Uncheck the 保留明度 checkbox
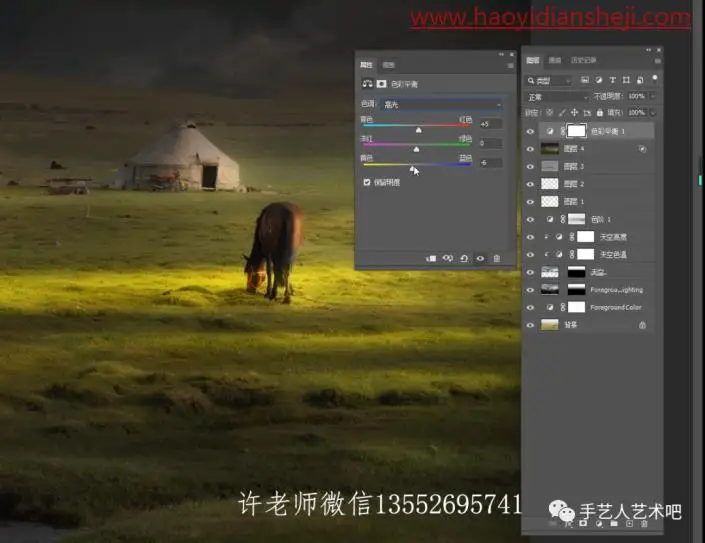705x543 pixels. pyautogui.click(x=367, y=182)
